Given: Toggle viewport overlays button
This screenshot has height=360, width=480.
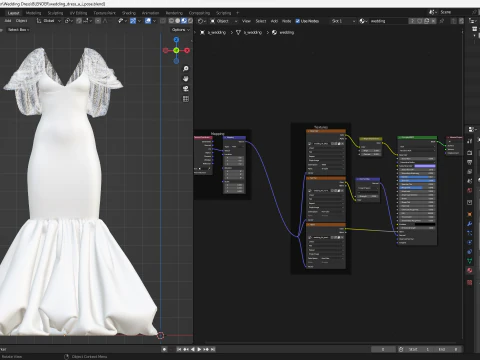Looking at the screenshot, I should coord(148,21).
